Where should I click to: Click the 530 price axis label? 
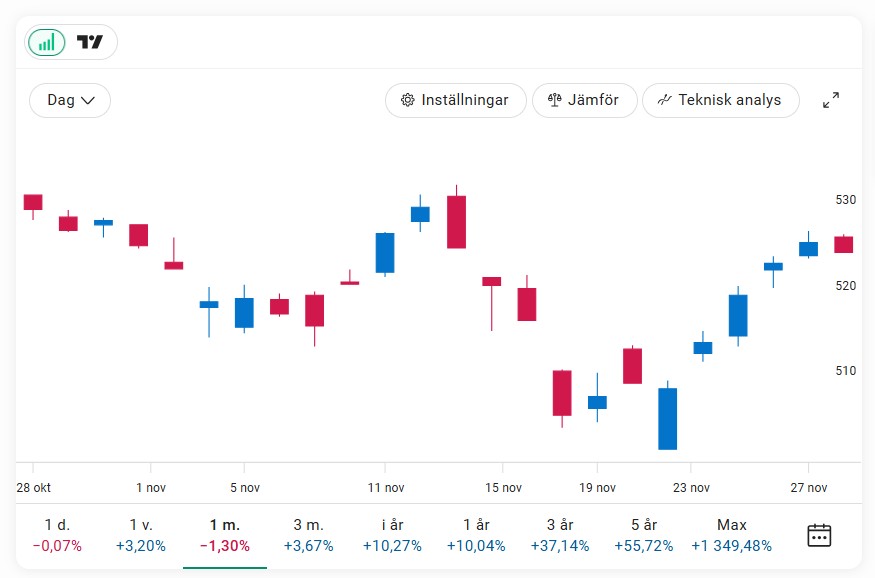click(846, 200)
